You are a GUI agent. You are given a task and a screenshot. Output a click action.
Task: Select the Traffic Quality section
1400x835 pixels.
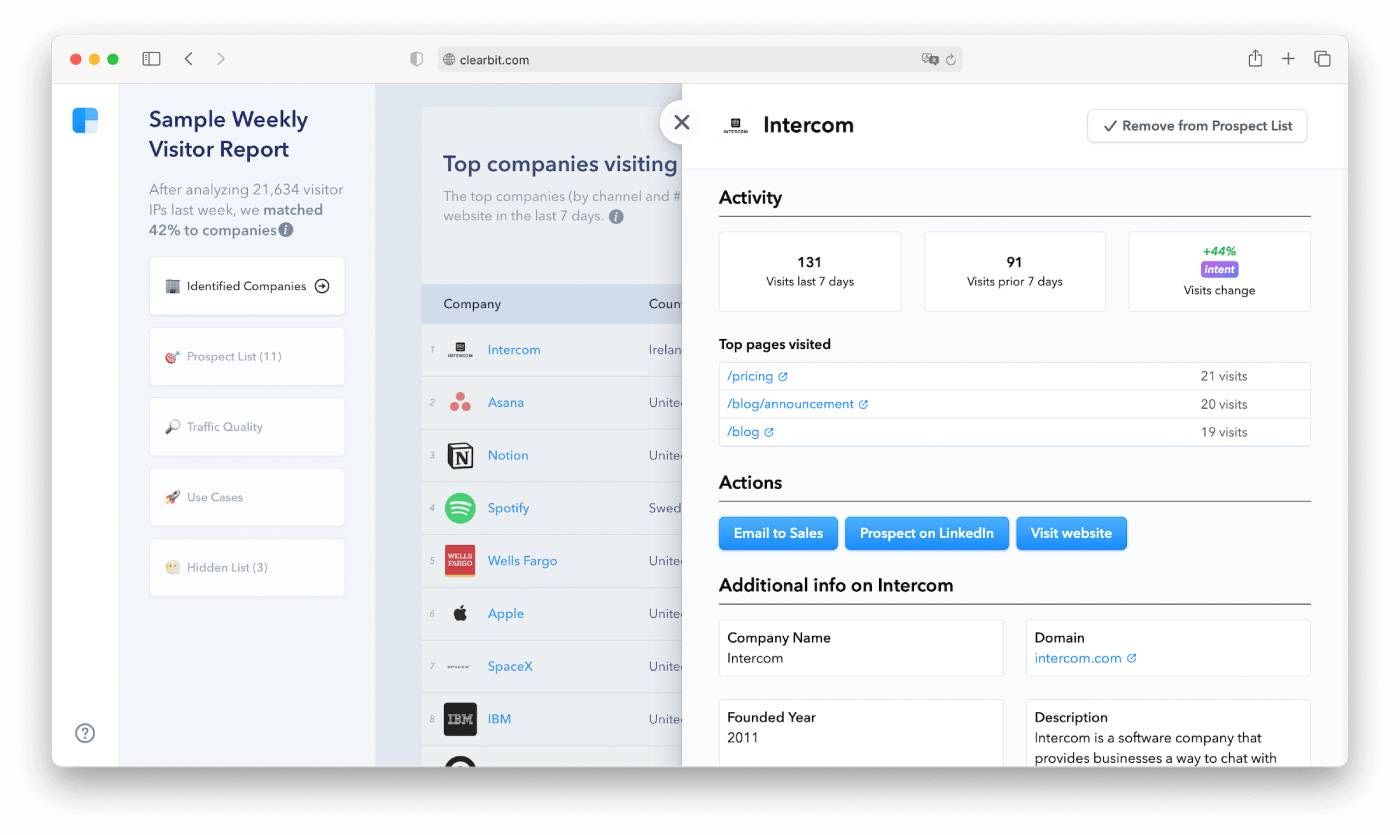pos(247,427)
